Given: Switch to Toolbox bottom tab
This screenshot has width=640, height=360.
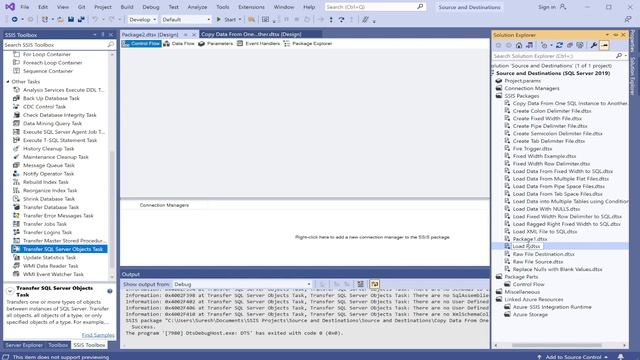Looking at the screenshot, I should (x=58, y=345).
